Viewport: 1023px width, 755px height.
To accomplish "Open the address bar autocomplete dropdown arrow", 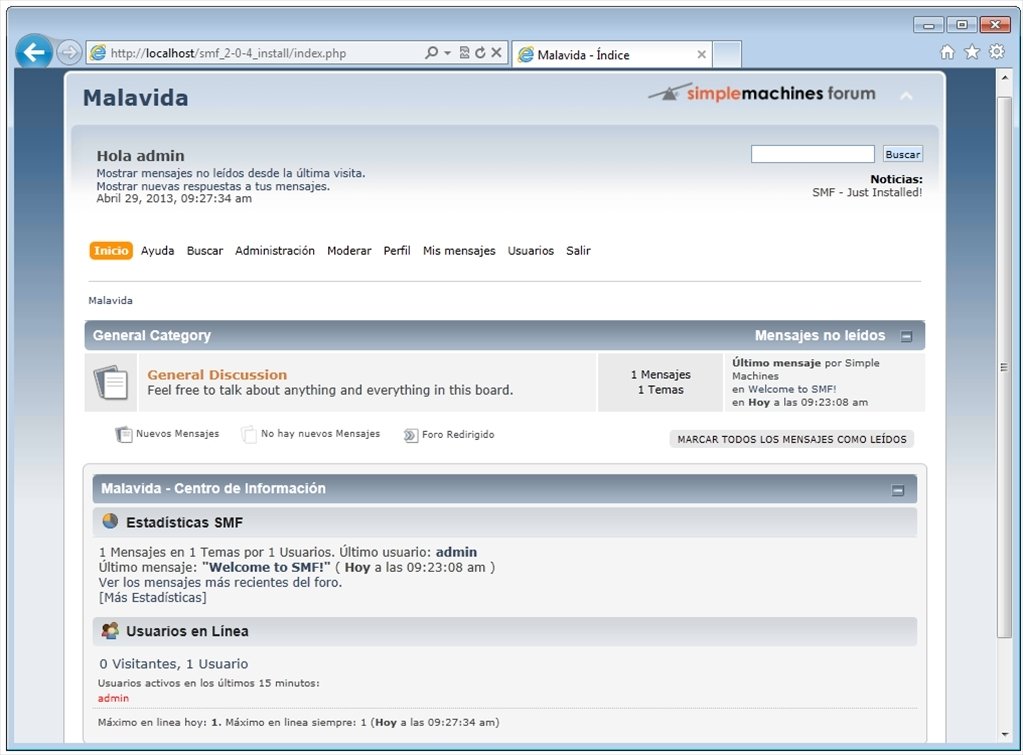I will [x=448, y=53].
